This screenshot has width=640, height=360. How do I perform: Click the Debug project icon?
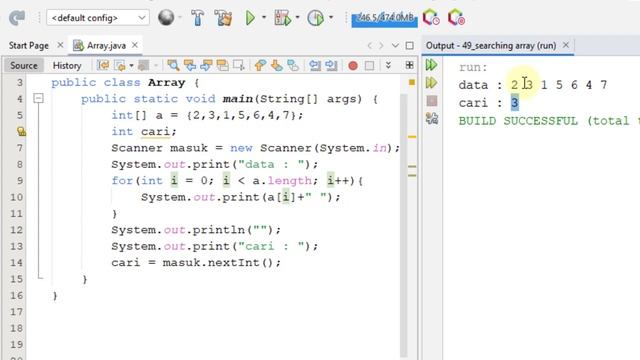click(283, 18)
